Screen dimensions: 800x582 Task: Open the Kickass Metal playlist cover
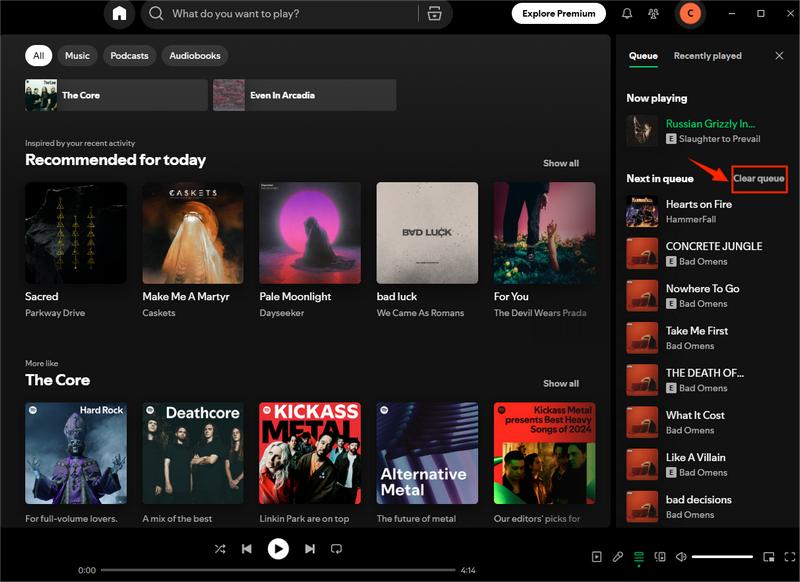coord(310,453)
